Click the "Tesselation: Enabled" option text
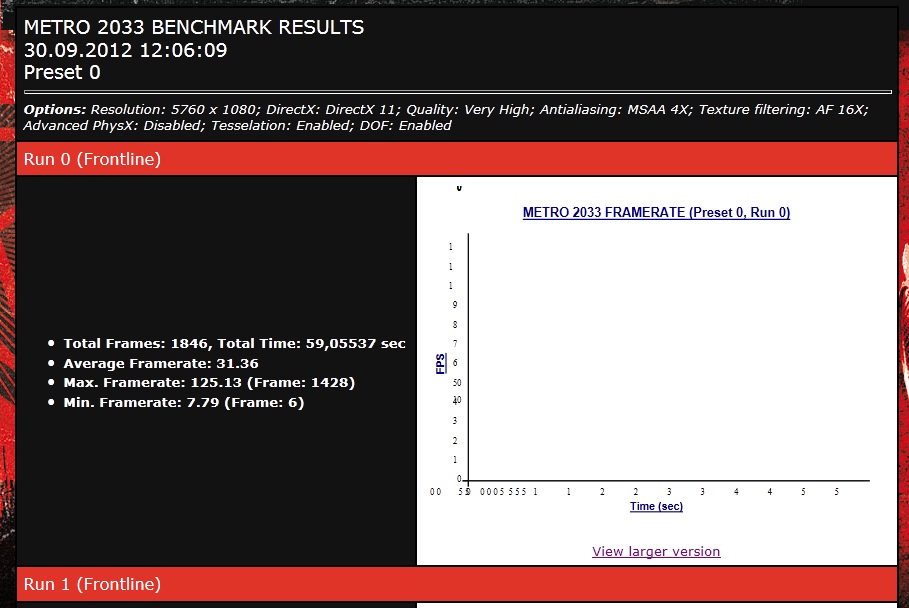The width and height of the screenshot is (909, 608). pyautogui.click(x=281, y=126)
